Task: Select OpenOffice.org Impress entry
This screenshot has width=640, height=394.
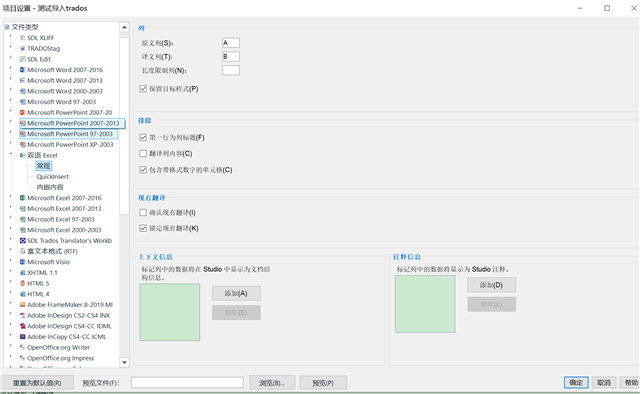Action: tap(60, 358)
